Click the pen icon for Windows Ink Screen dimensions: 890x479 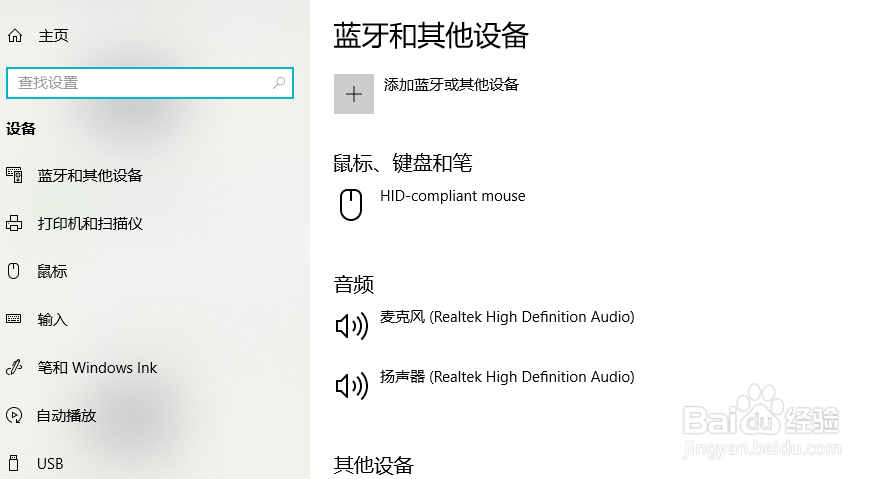14,368
